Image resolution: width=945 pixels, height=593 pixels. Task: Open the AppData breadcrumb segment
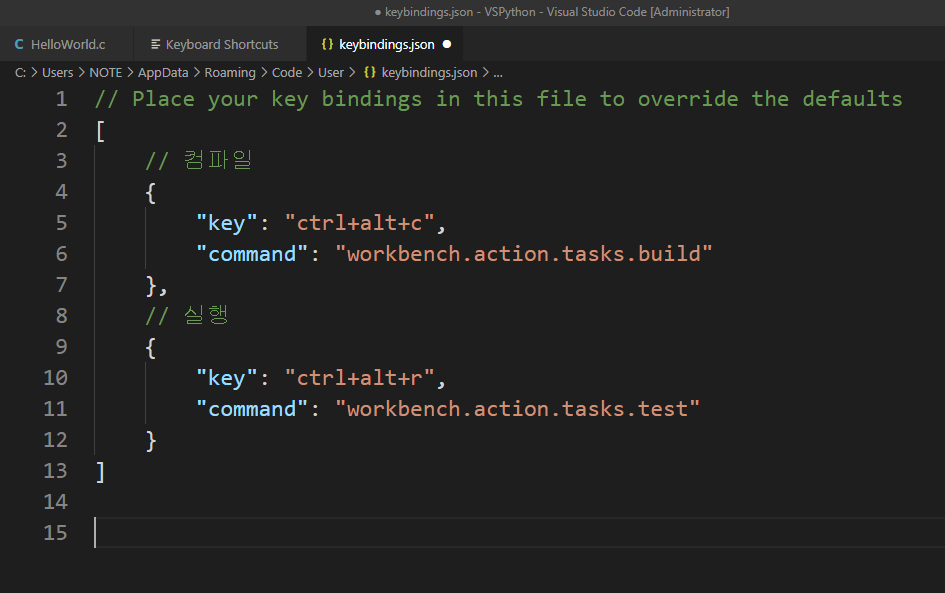pyautogui.click(x=163, y=72)
